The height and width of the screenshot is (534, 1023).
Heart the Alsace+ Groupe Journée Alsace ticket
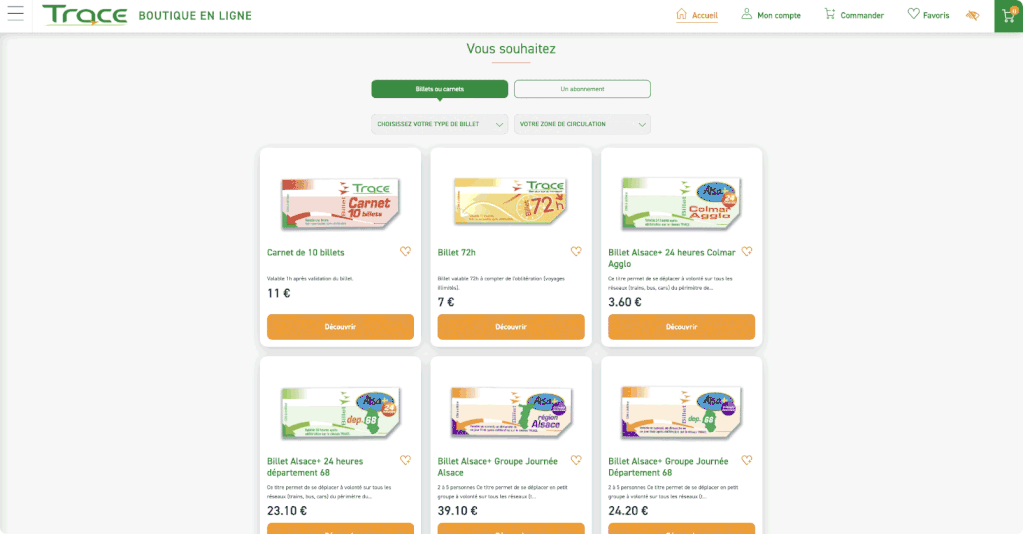pyautogui.click(x=576, y=460)
